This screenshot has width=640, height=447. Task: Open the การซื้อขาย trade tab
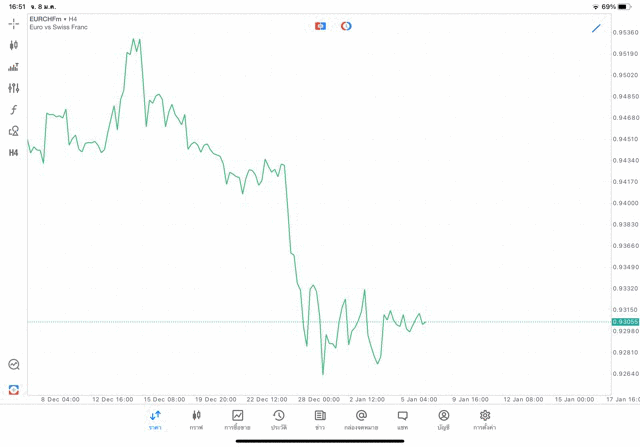click(238, 420)
